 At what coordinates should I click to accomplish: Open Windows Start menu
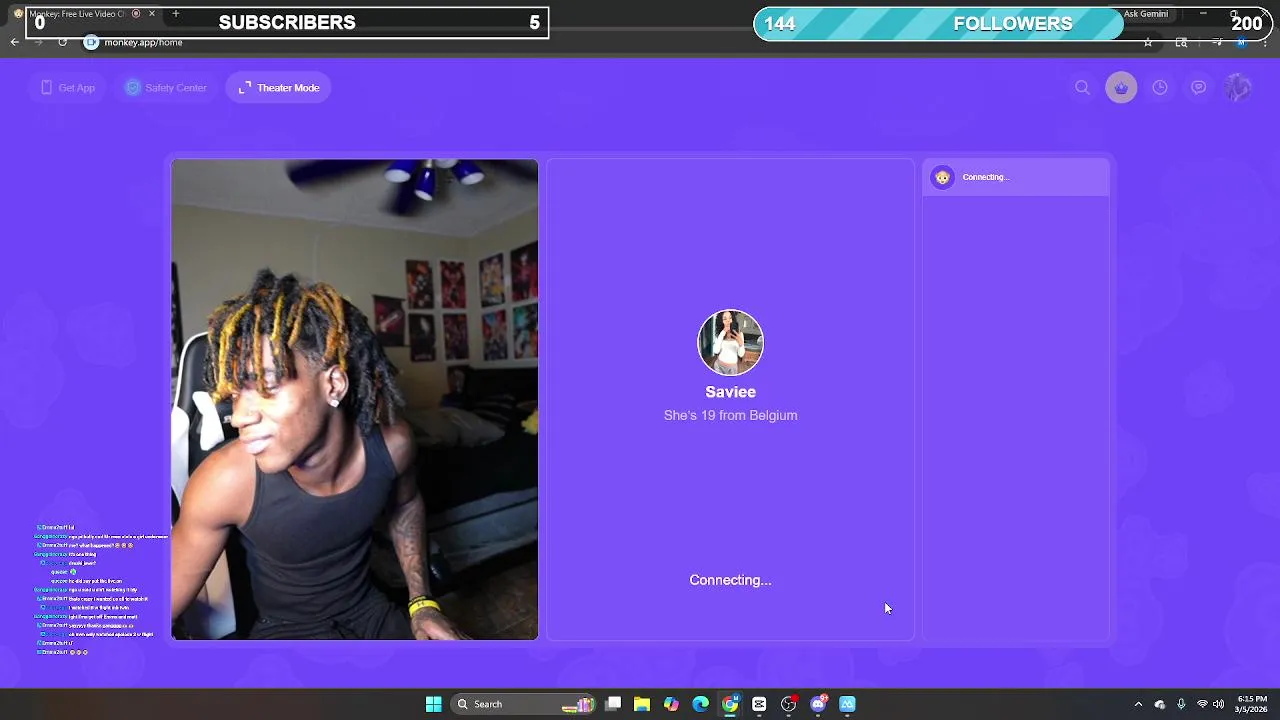tap(434, 704)
